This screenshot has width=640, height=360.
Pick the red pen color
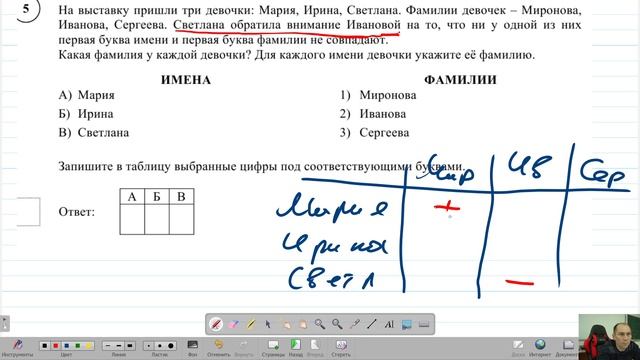pyautogui.click(x=56, y=346)
